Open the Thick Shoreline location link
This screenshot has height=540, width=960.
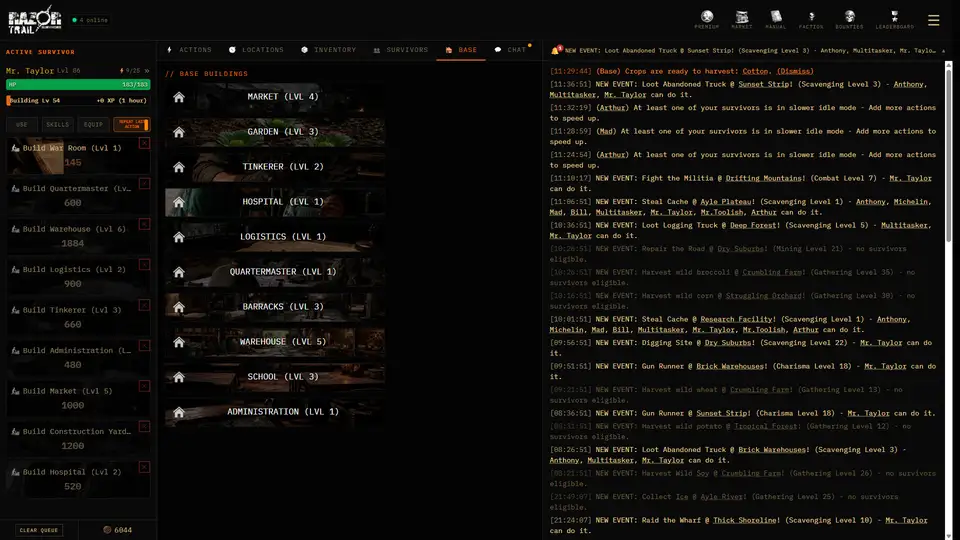(744, 520)
